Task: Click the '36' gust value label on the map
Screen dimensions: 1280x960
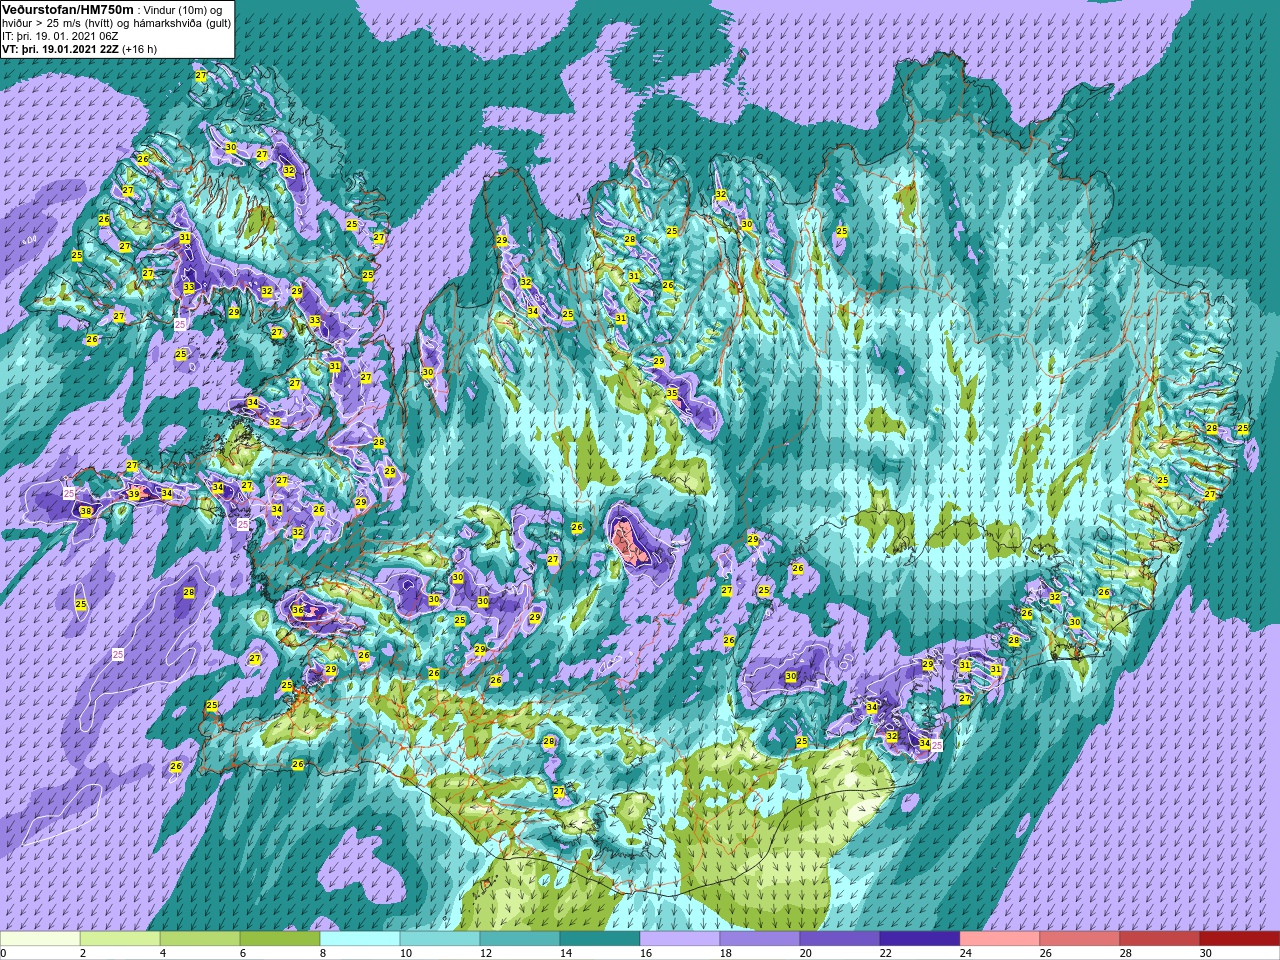Action: tap(298, 610)
